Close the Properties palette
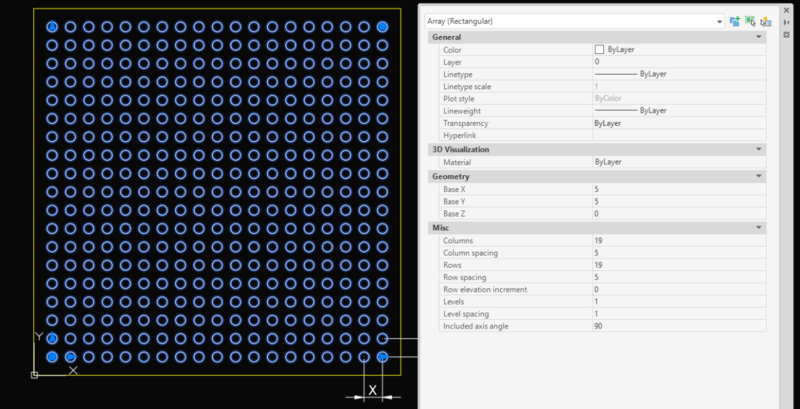This screenshot has height=409, width=800. [x=787, y=8]
